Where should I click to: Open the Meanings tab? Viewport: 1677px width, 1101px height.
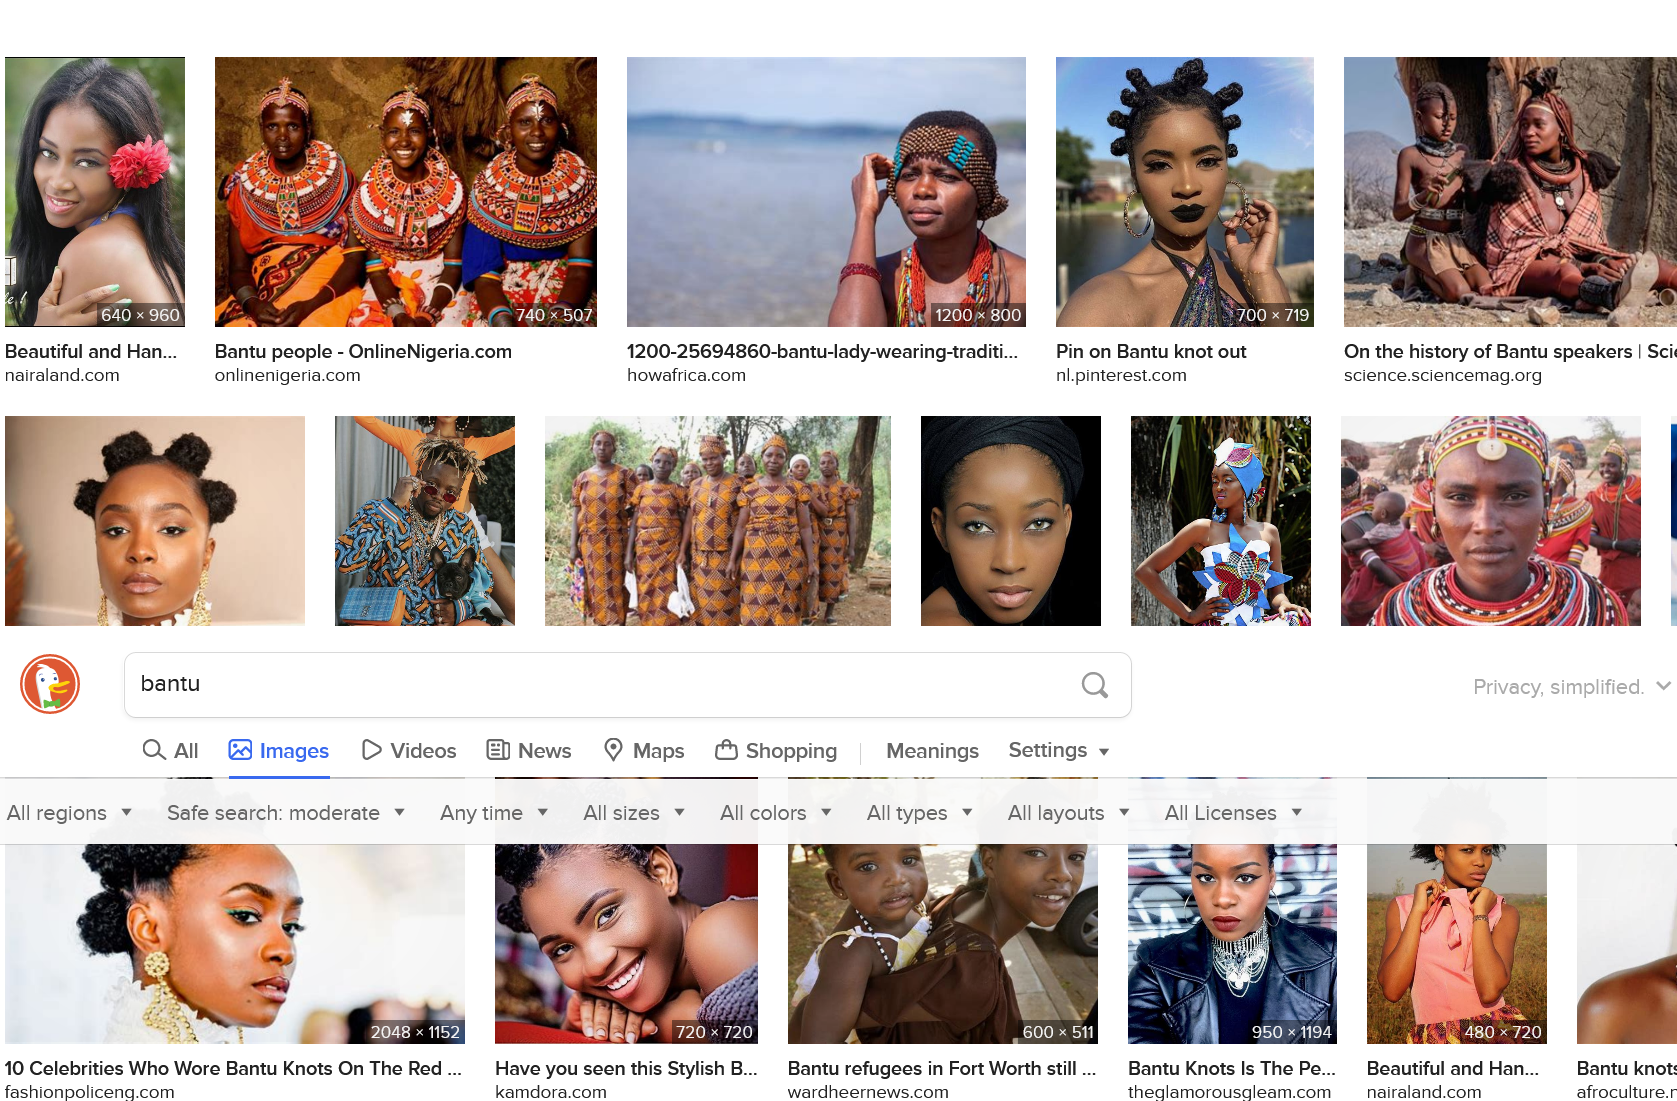point(932,750)
